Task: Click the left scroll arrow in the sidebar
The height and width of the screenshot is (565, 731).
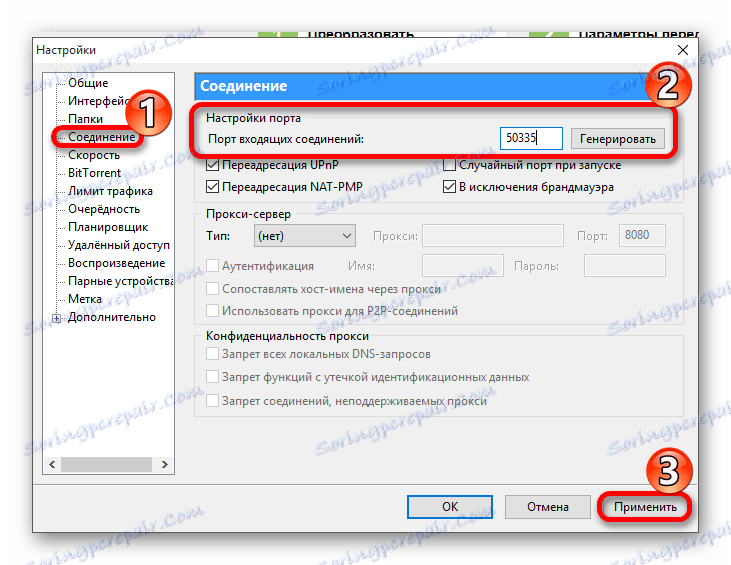Action: point(52,464)
